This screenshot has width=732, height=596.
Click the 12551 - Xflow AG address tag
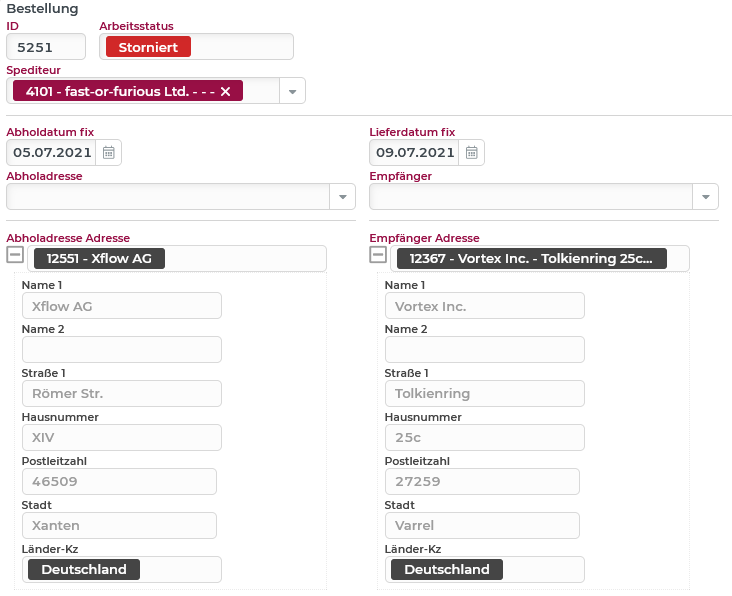click(x=99, y=259)
